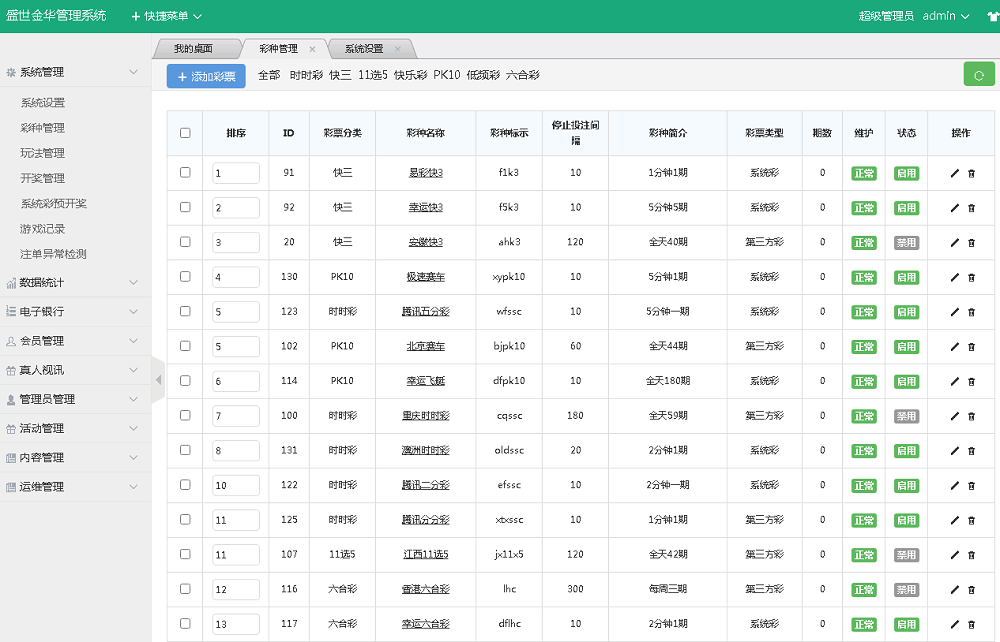
Task: Open the admin user dropdown
Action: pyautogui.click(x=945, y=16)
